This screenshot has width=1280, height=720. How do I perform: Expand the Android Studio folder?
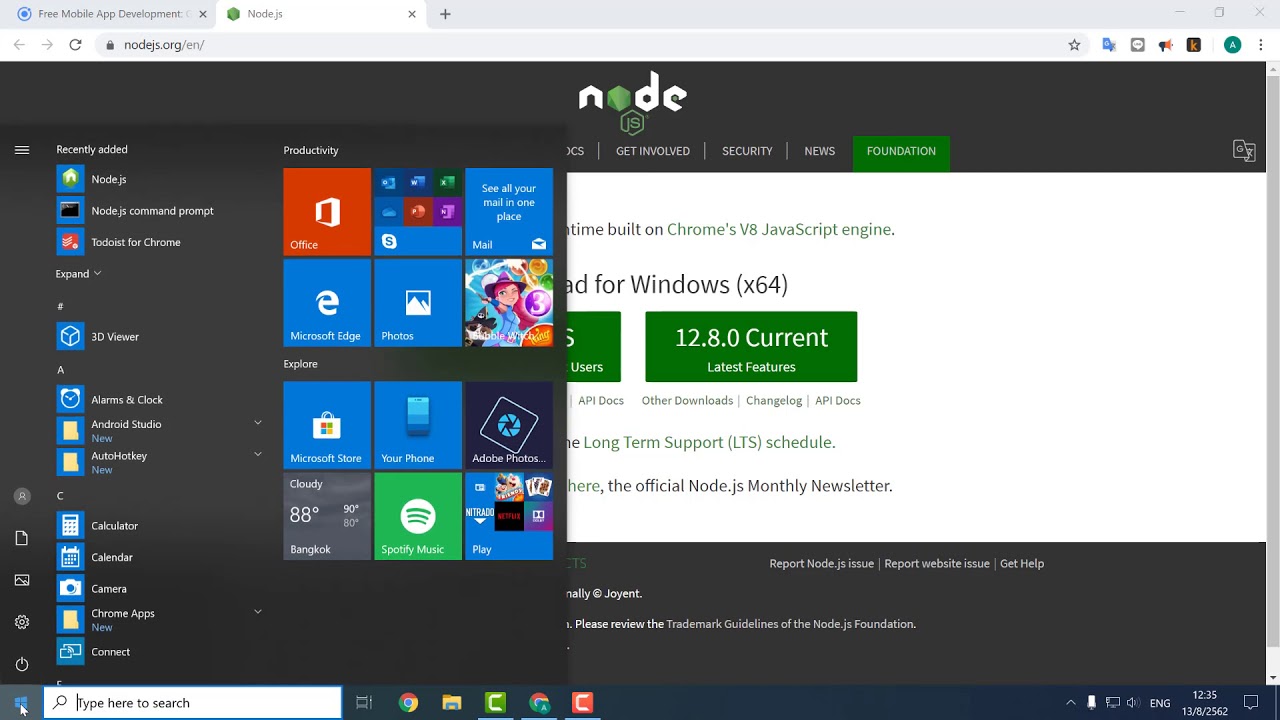258,423
